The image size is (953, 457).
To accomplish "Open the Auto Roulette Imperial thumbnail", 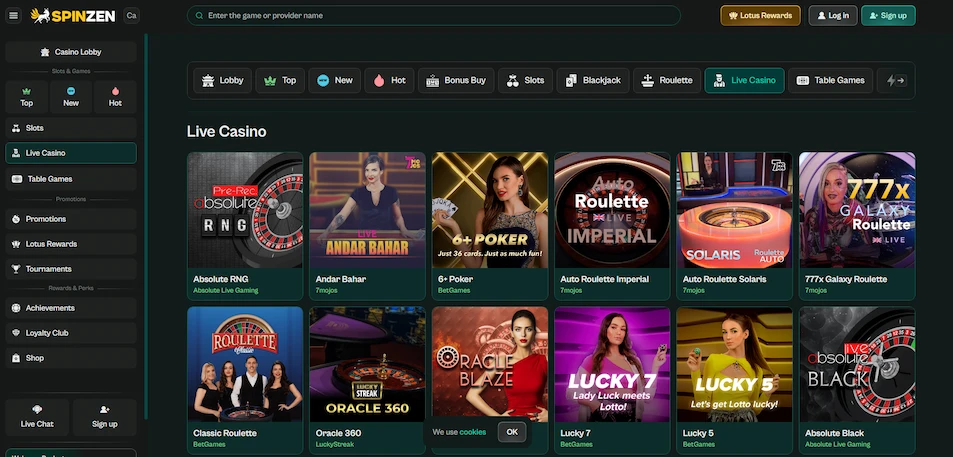I will click(x=612, y=210).
